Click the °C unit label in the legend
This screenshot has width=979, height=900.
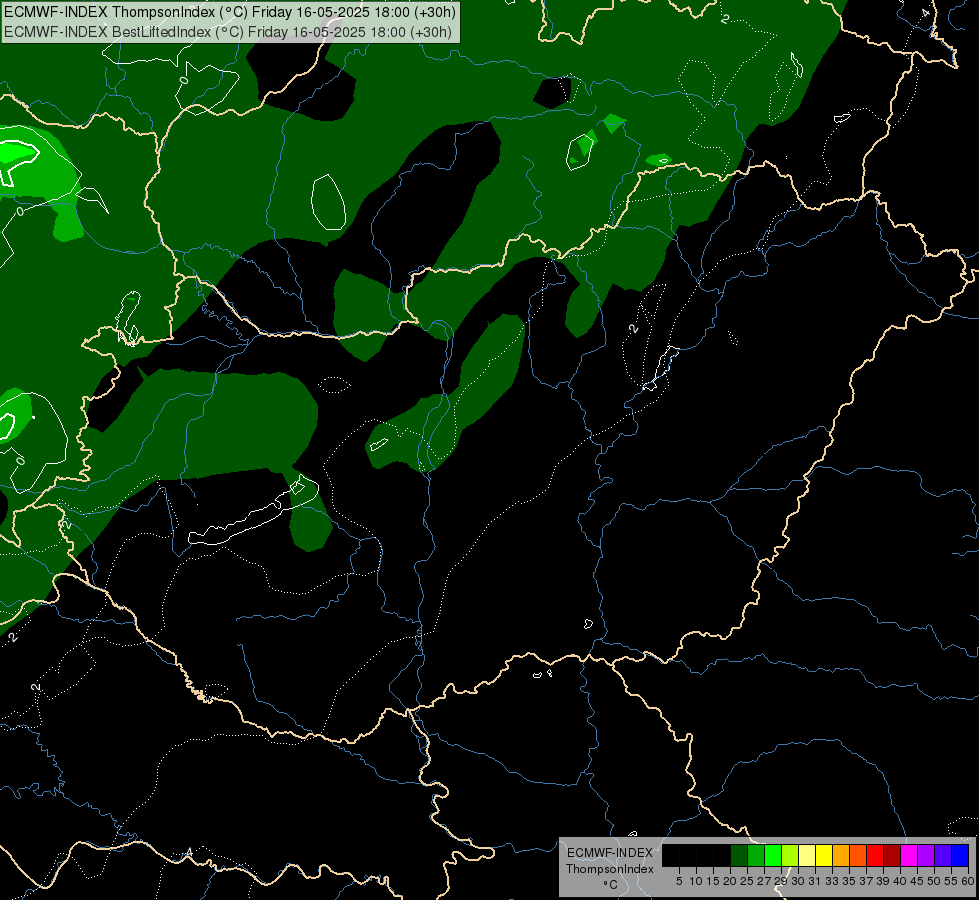pyautogui.click(x=611, y=884)
